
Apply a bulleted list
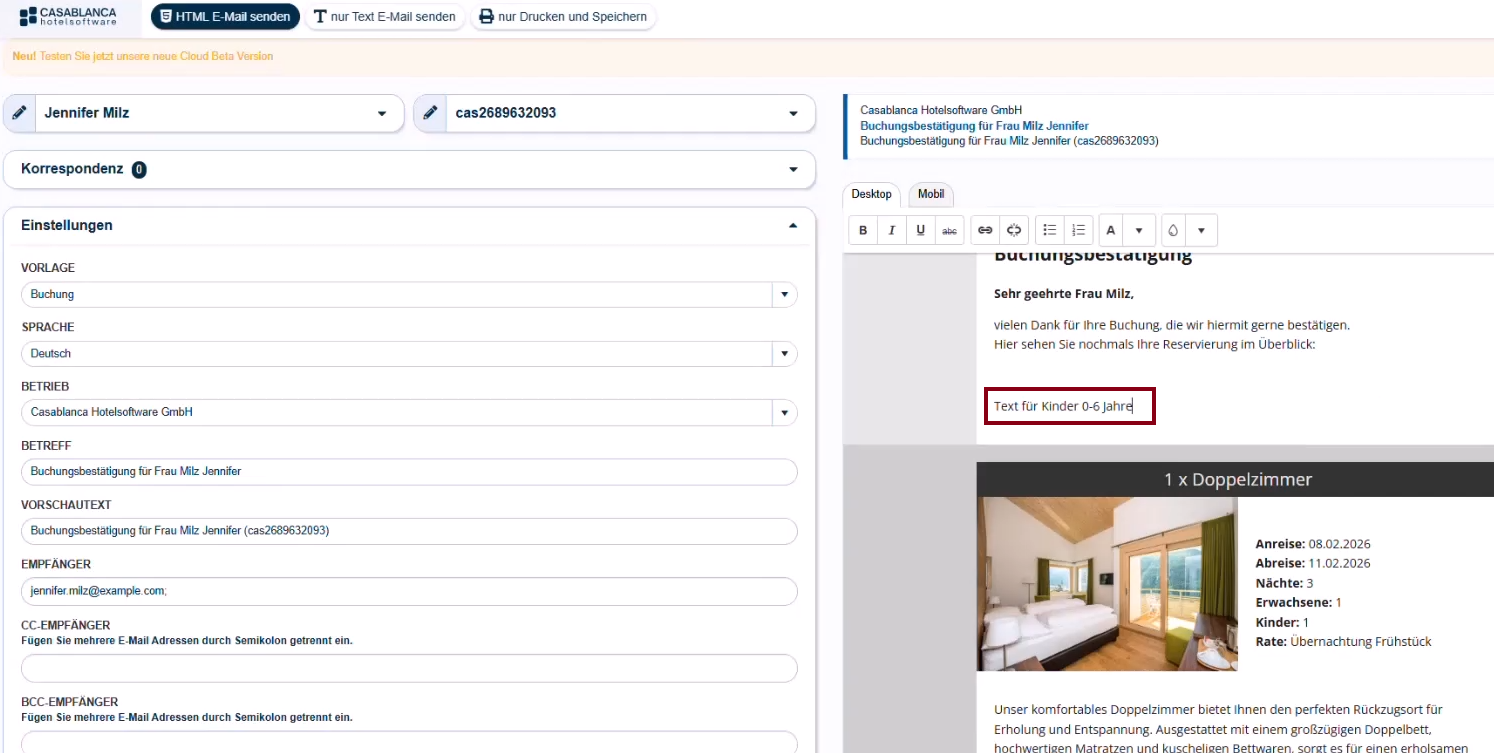(x=1049, y=230)
